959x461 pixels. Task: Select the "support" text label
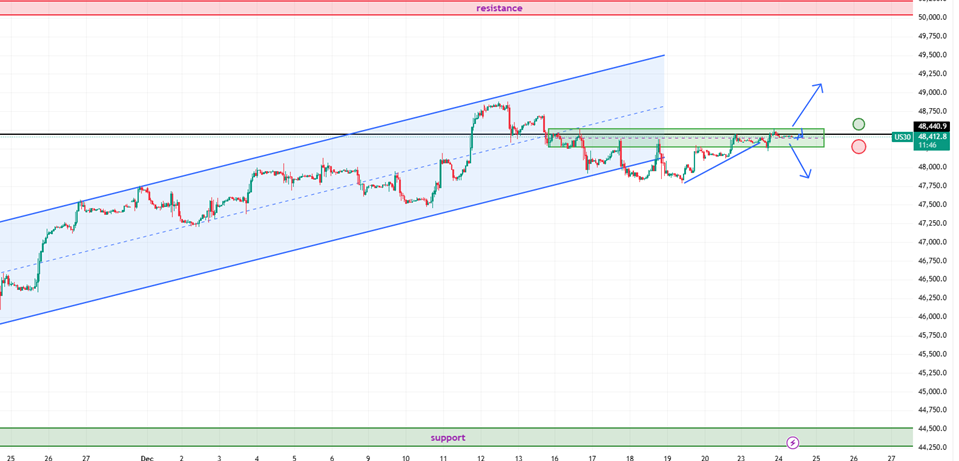click(x=448, y=437)
